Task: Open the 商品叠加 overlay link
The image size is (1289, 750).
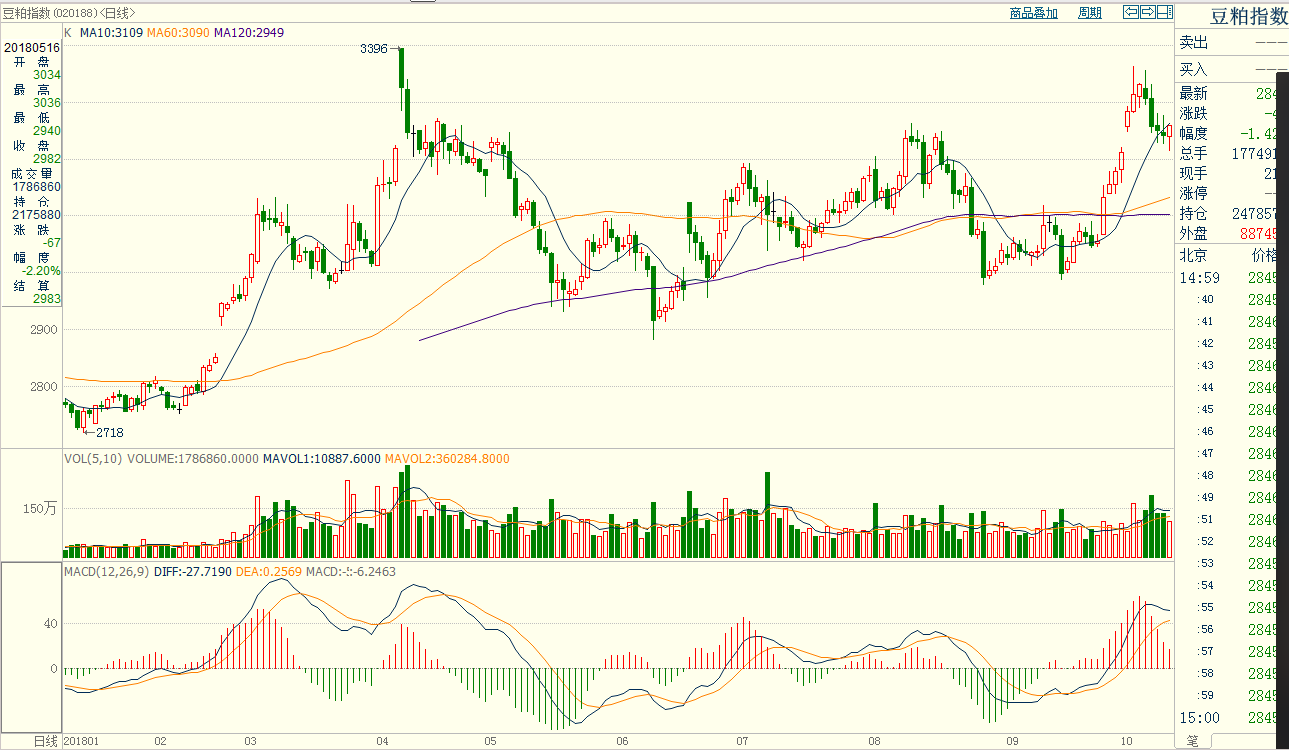Action: 1033,13
